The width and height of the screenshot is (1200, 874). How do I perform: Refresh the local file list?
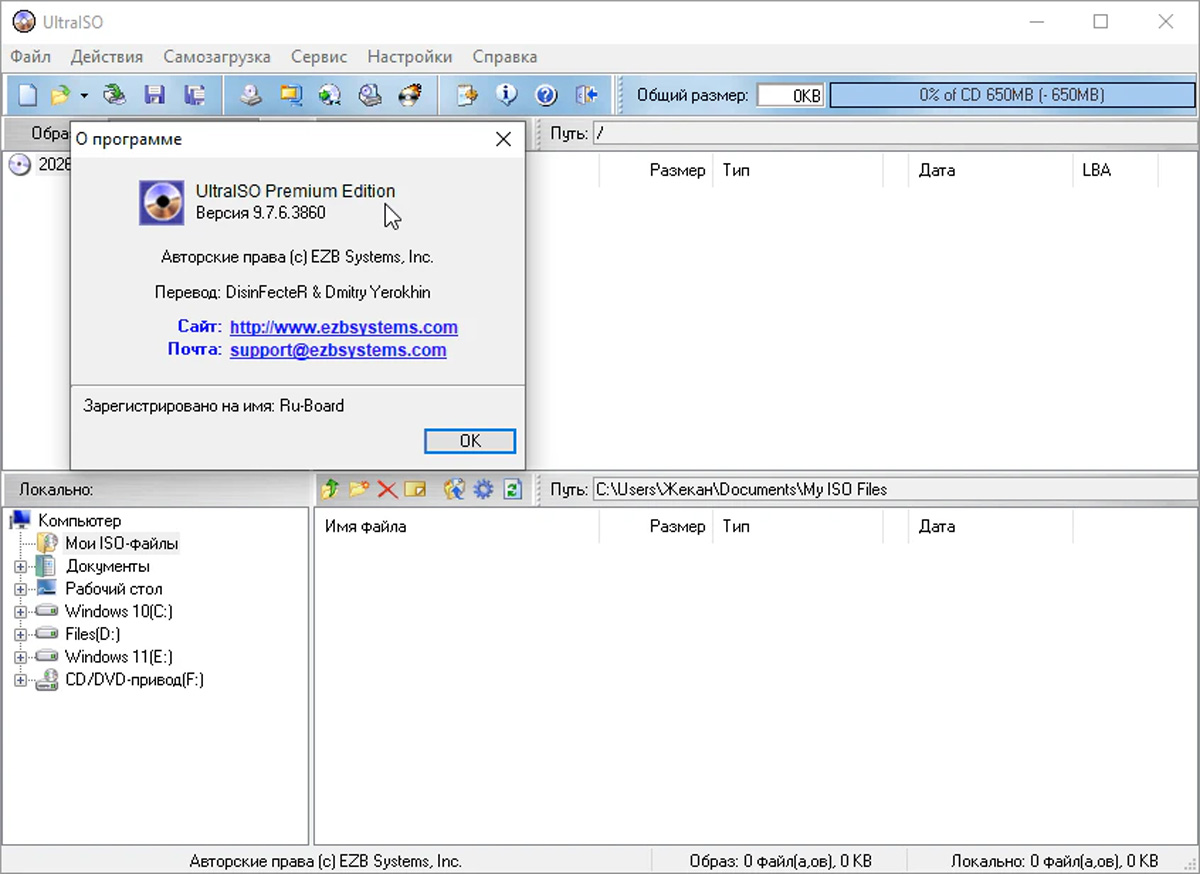pos(513,489)
